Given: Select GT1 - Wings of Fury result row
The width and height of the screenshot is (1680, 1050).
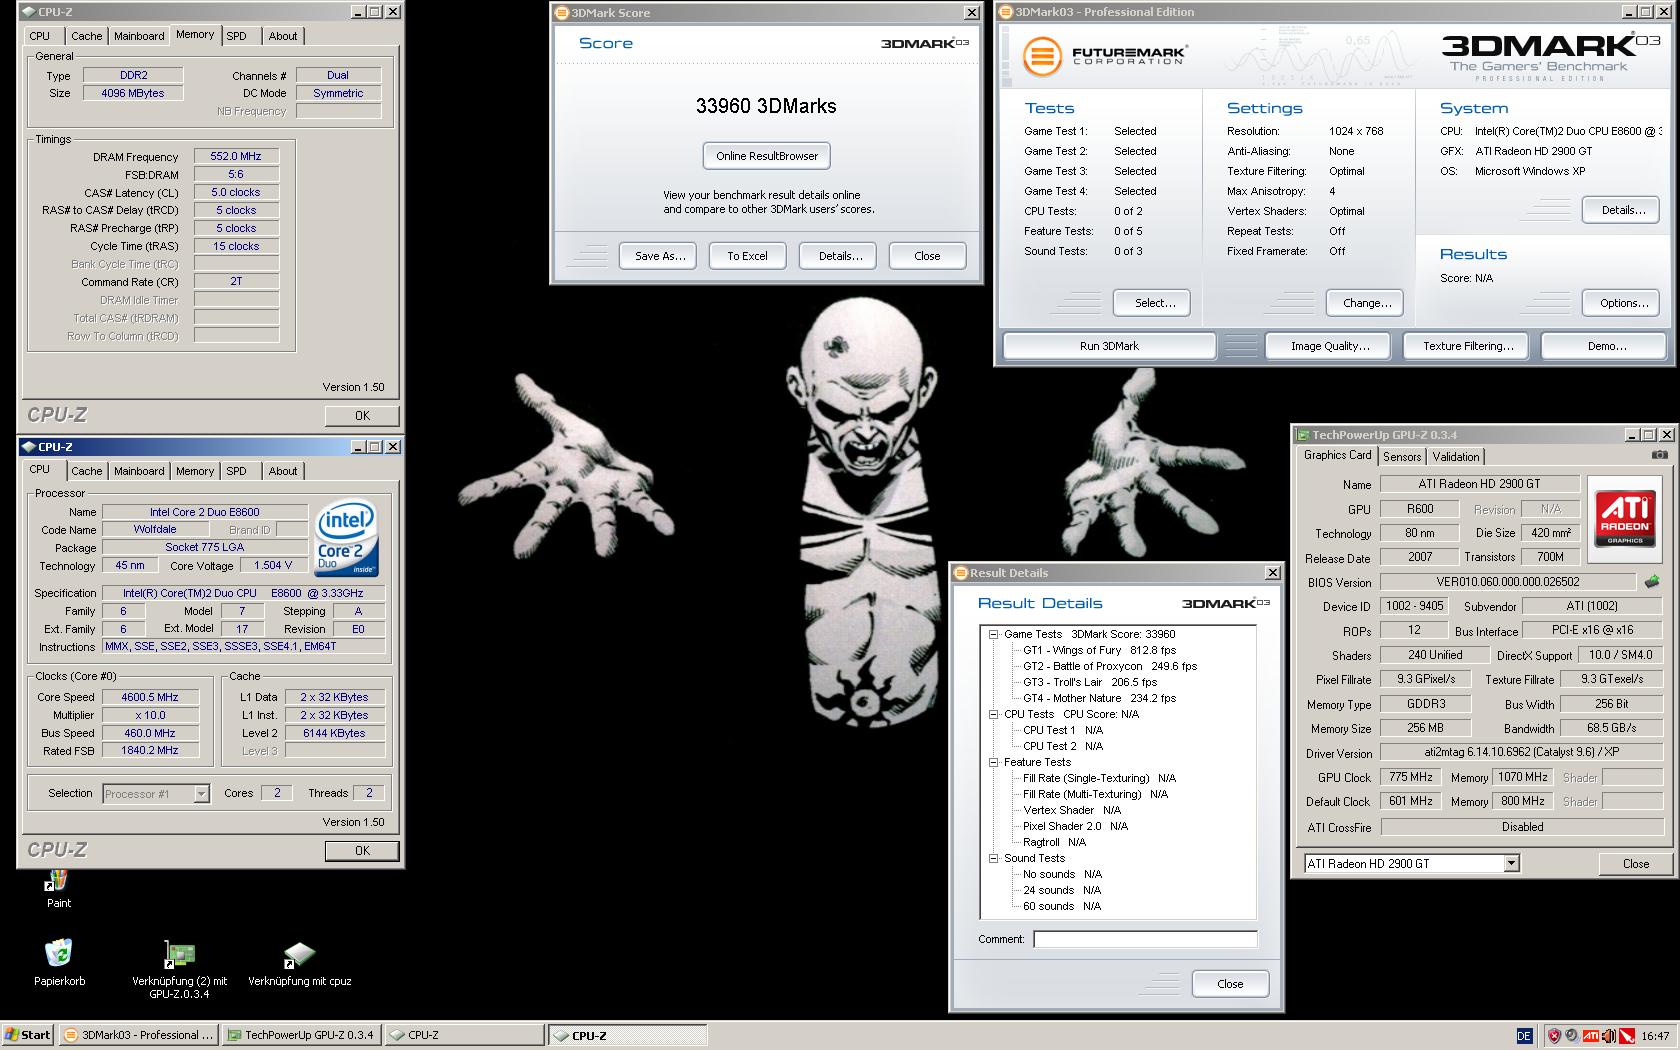Looking at the screenshot, I should coord(1099,650).
